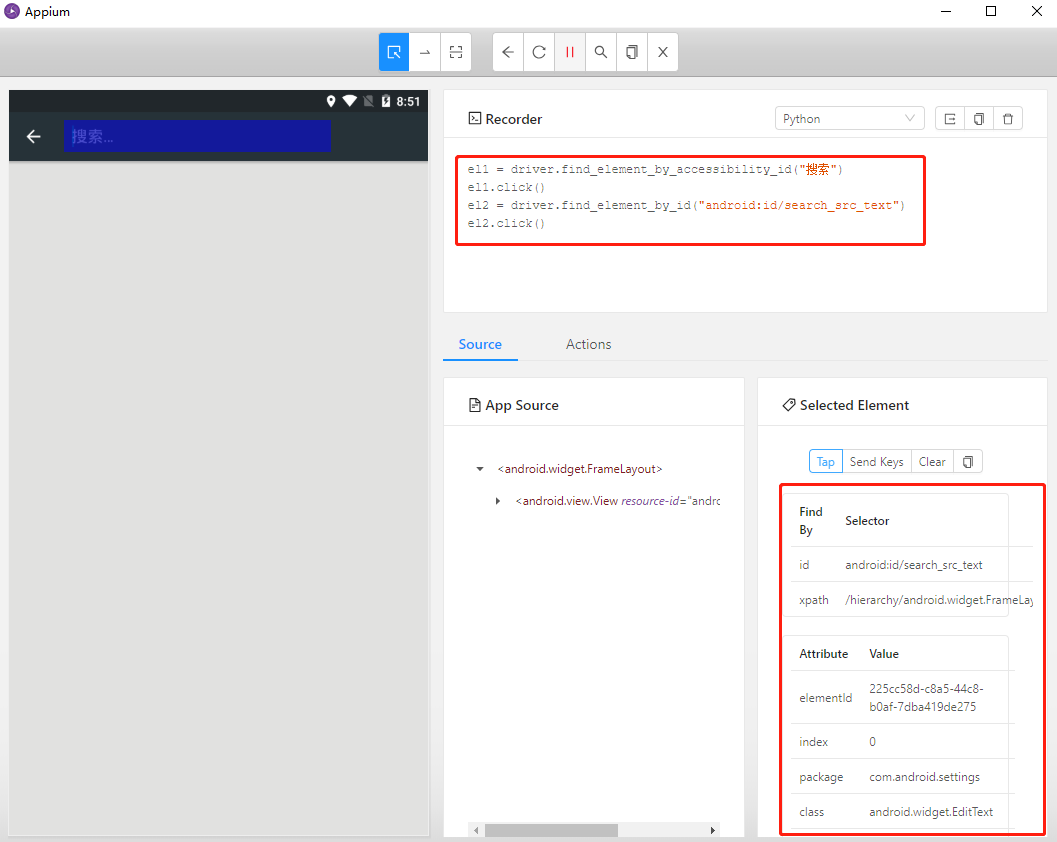Activate the Select Elements tool
The height and width of the screenshot is (842, 1057).
[x=394, y=52]
